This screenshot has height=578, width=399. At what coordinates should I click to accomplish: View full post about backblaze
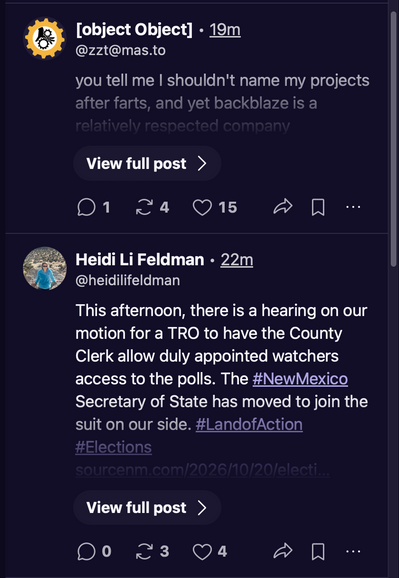coord(147,163)
